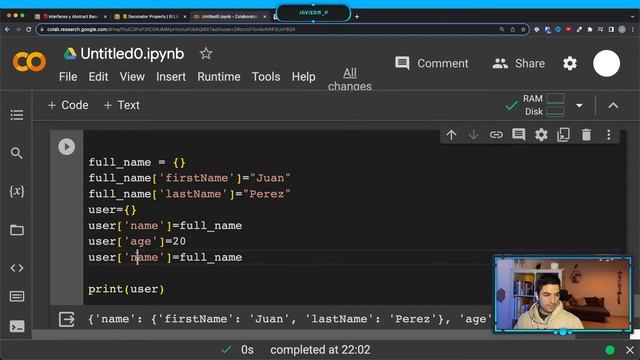Open the code snippets panel
The height and width of the screenshot is (360, 640).
click(x=17, y=268)
